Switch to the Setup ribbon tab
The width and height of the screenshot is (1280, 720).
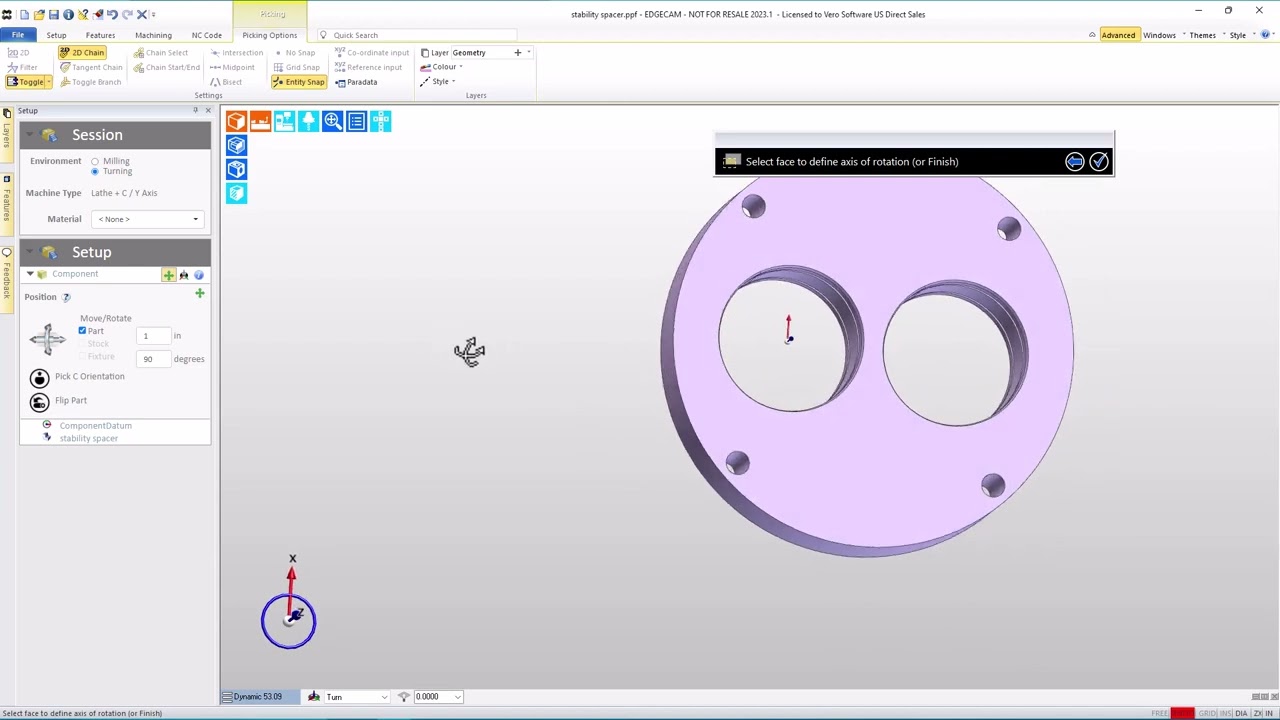(x=56, y=35)
